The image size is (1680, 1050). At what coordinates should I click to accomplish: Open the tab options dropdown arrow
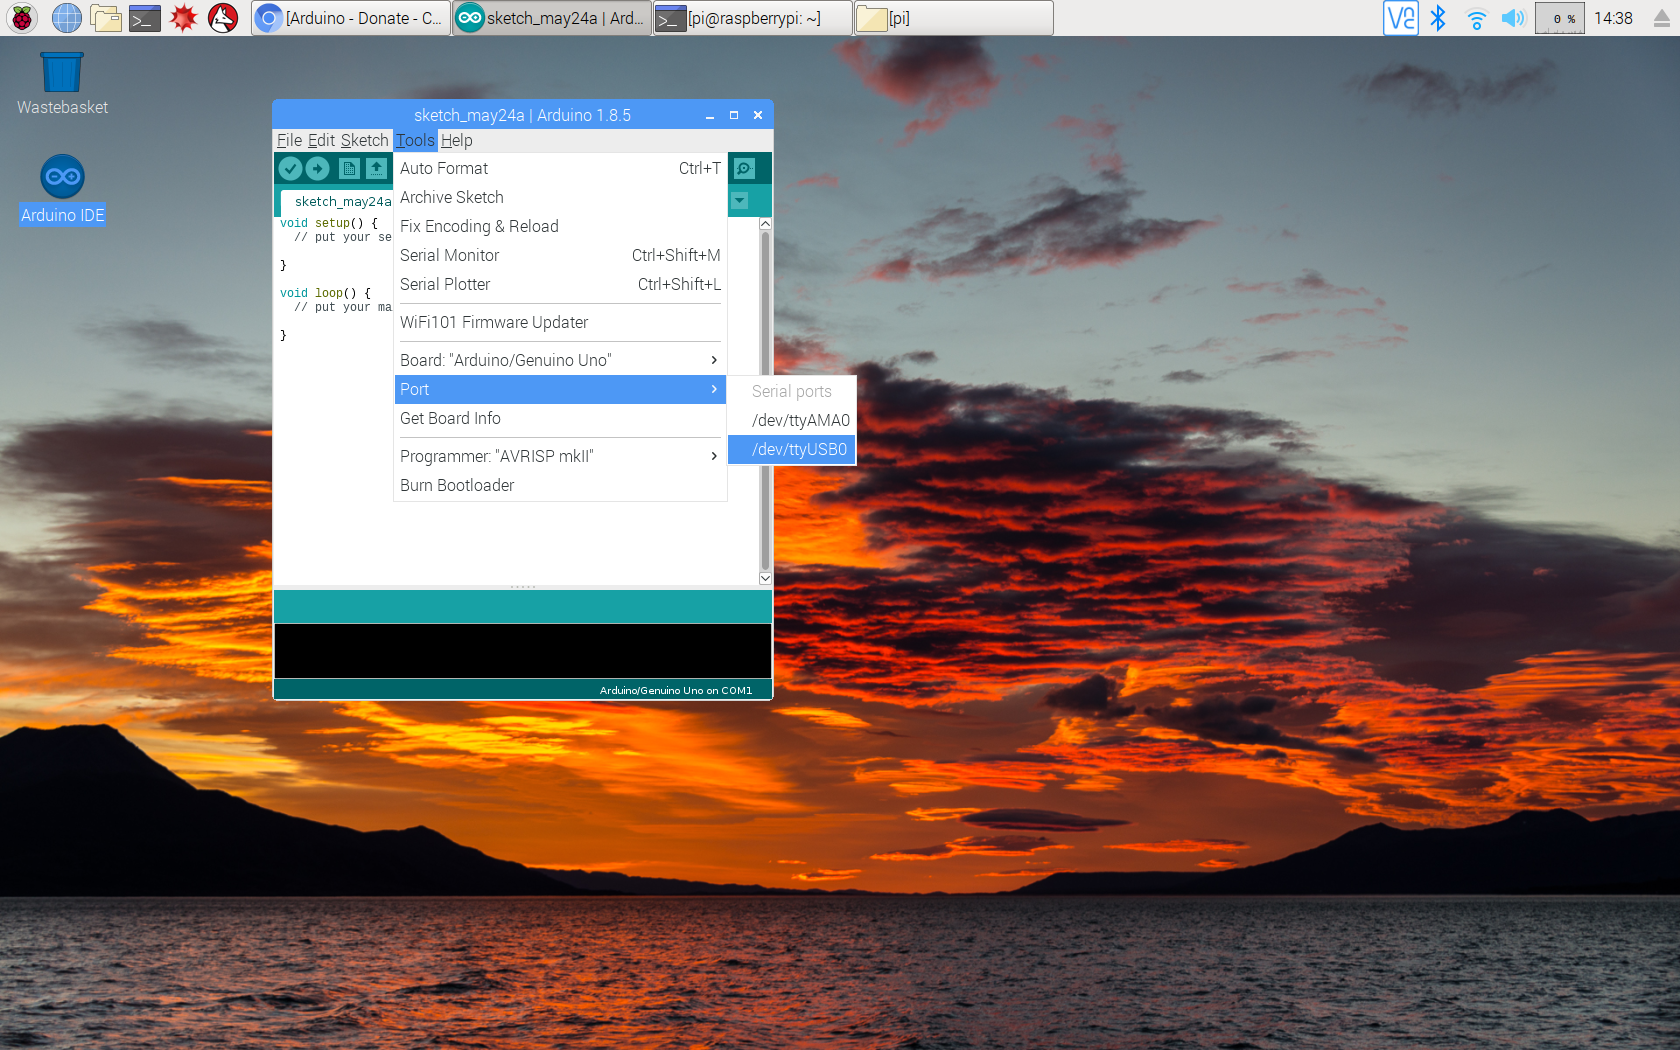[739, 201]
